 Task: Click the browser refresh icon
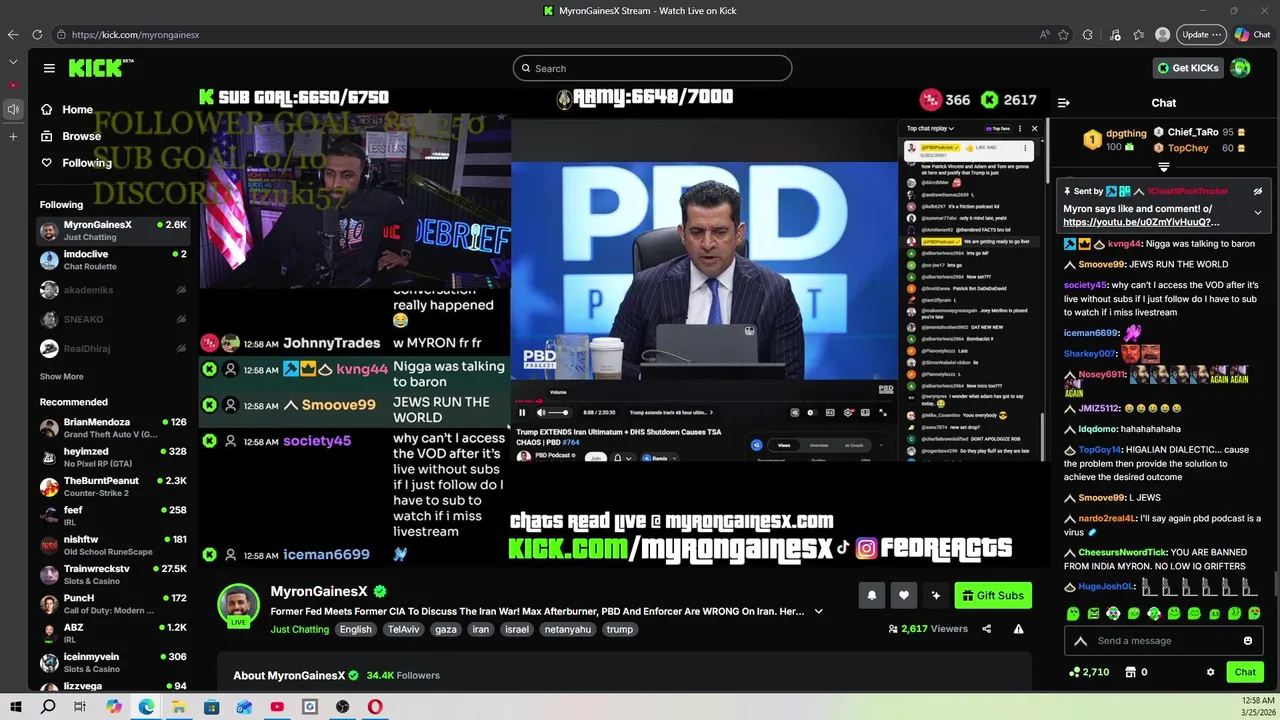(x=37, y=34)
